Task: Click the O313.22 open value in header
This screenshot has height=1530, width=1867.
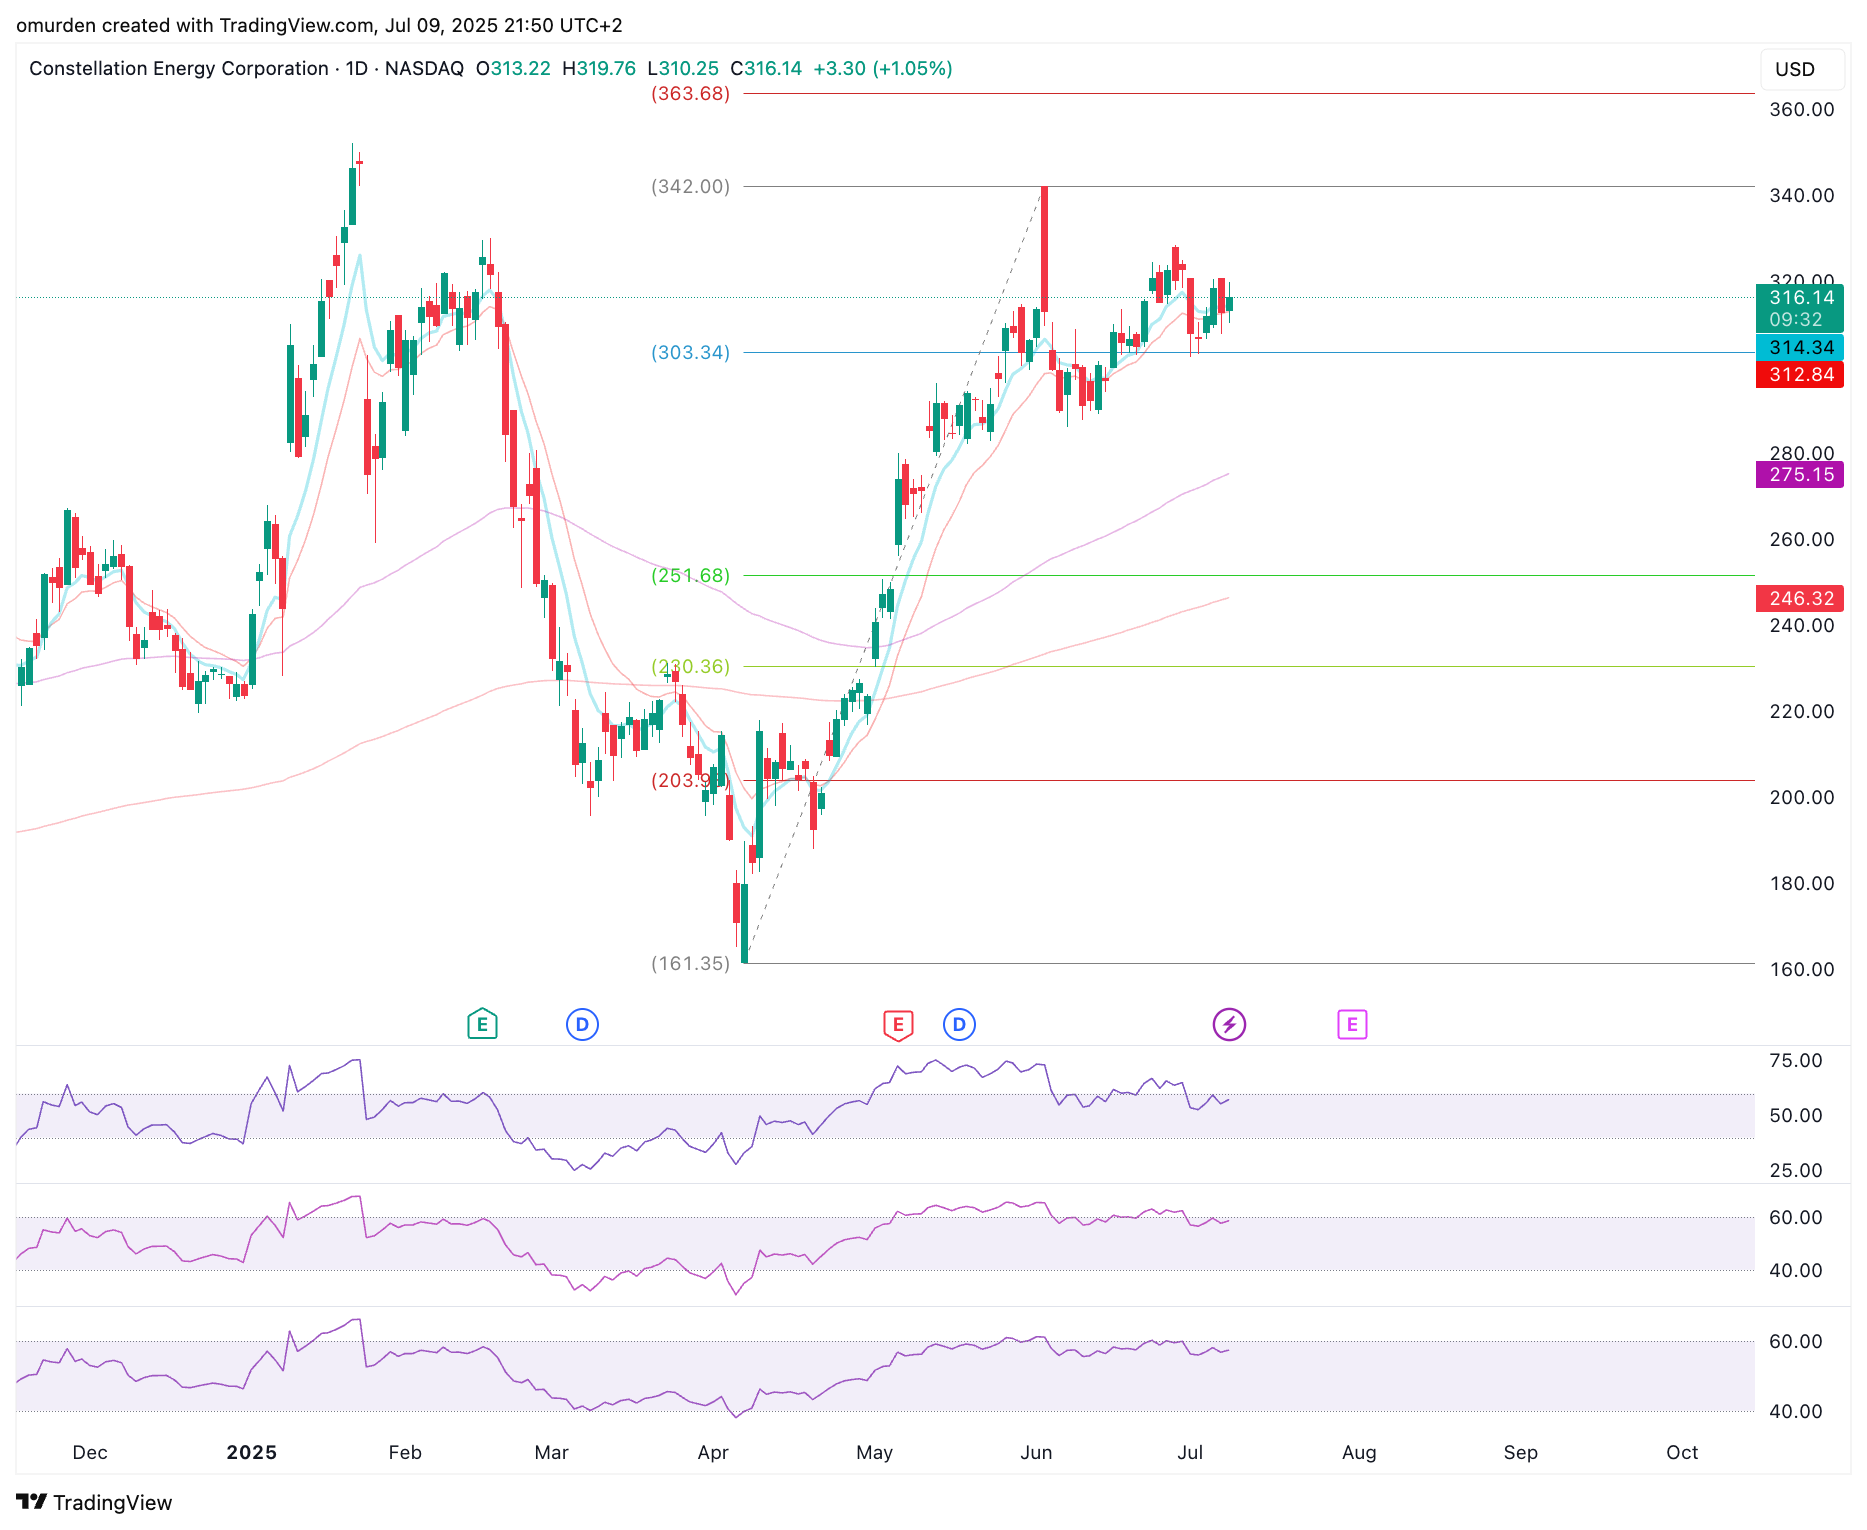Action: pyautogui.click(x=513, y=68)
